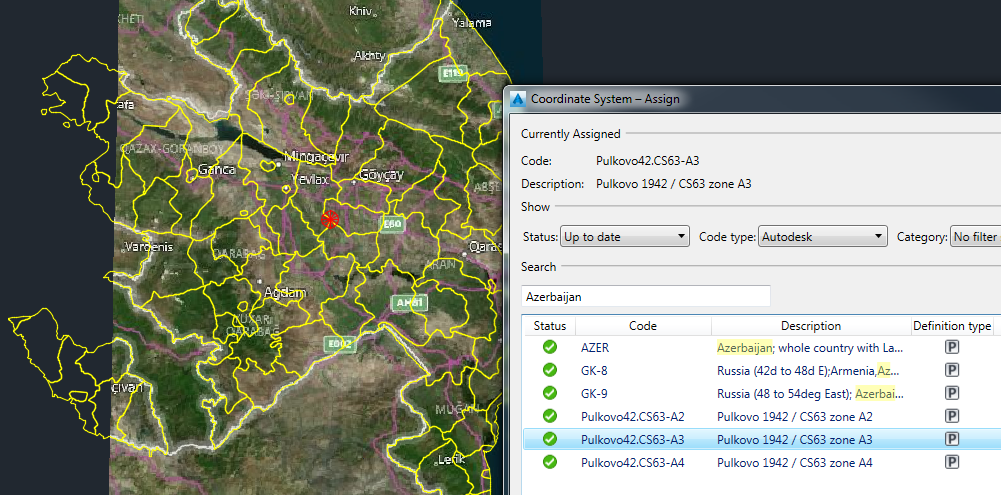
Task: Open the Code type dropdown set to Autodesk
Action: pos(823,236)
